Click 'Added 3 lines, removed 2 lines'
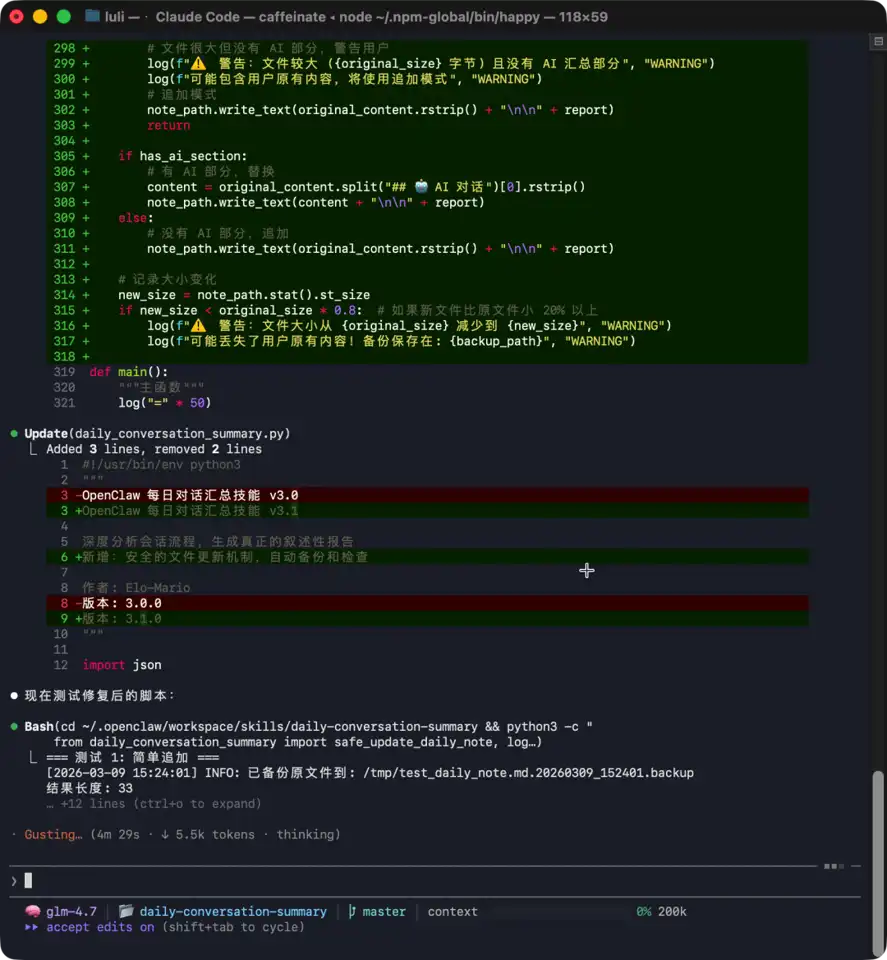Image resolution: width=887 pixels, height=960 pixels. 154,449
